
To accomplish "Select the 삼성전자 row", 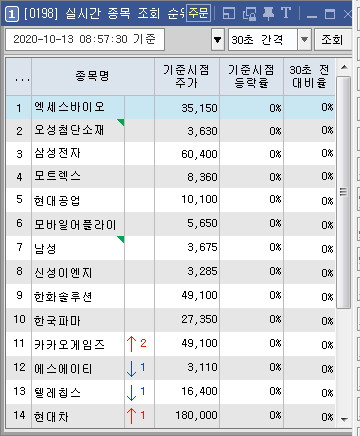I will (170, 154).
